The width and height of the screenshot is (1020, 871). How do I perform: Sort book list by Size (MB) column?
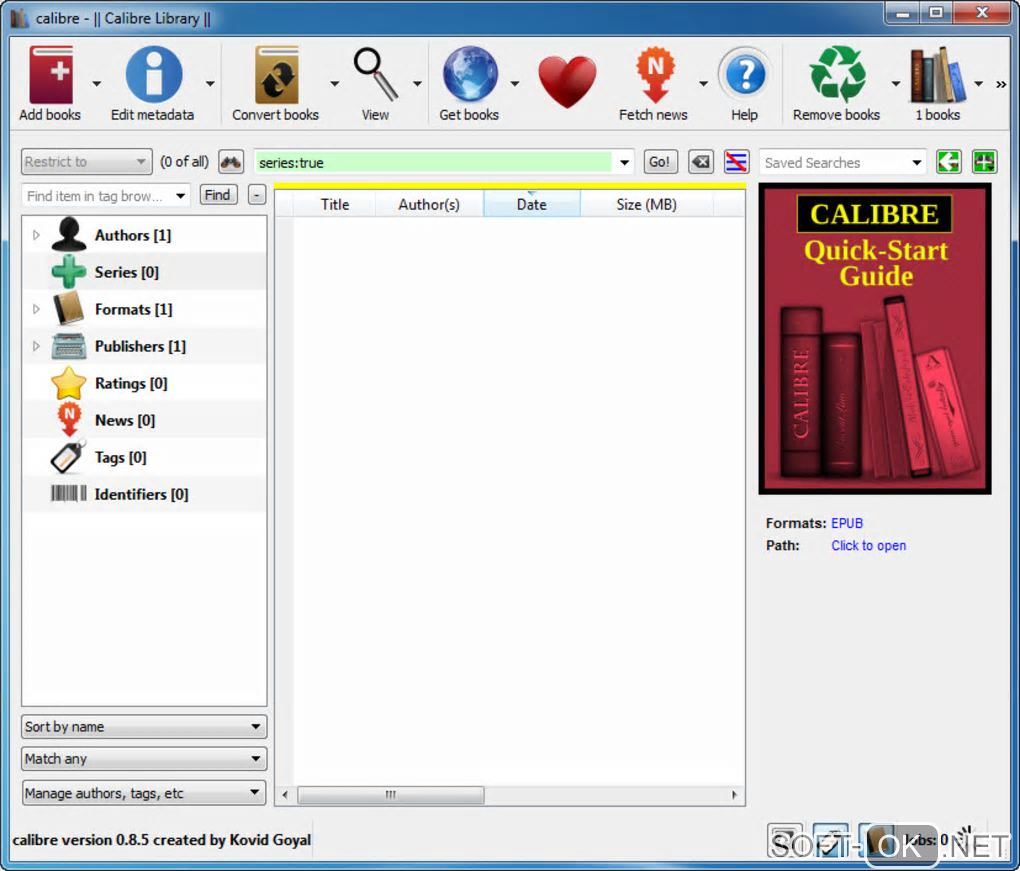tap(647, 204)
